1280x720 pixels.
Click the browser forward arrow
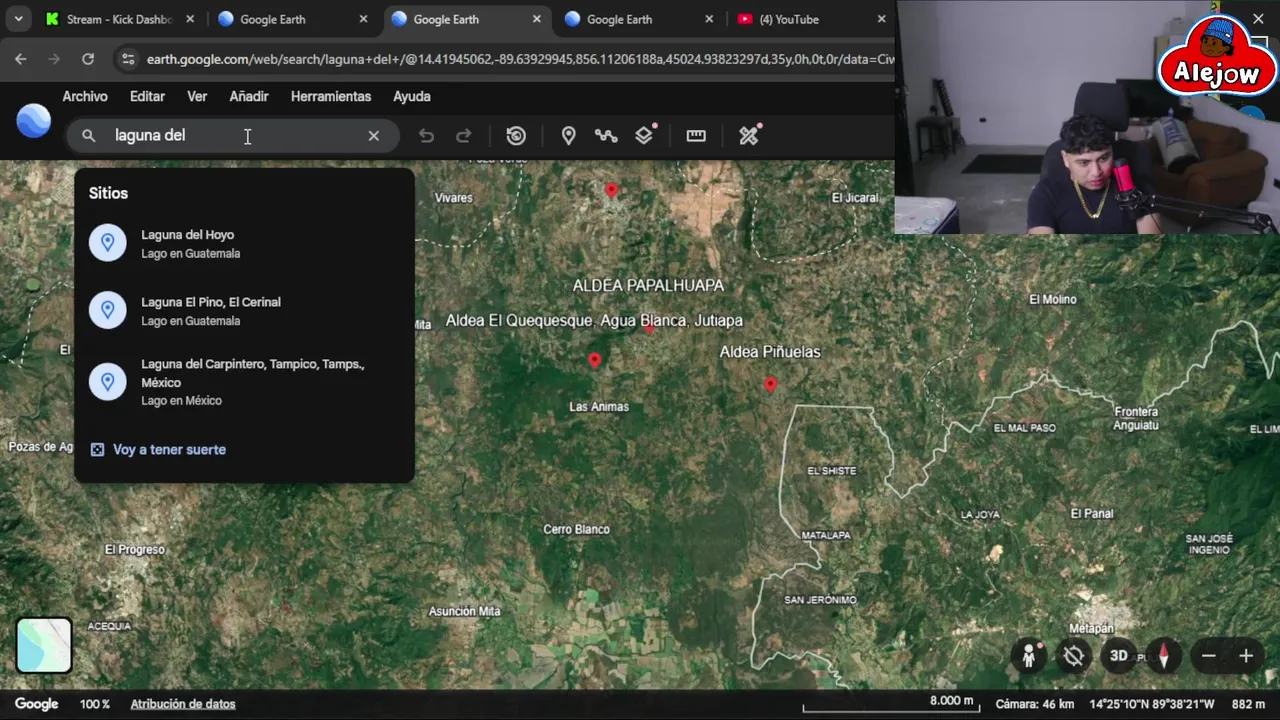(54, 59)
